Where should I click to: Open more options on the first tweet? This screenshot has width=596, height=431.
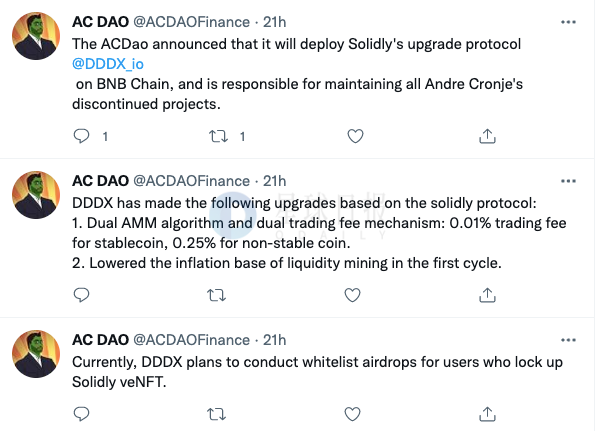[x=568, y=22]
